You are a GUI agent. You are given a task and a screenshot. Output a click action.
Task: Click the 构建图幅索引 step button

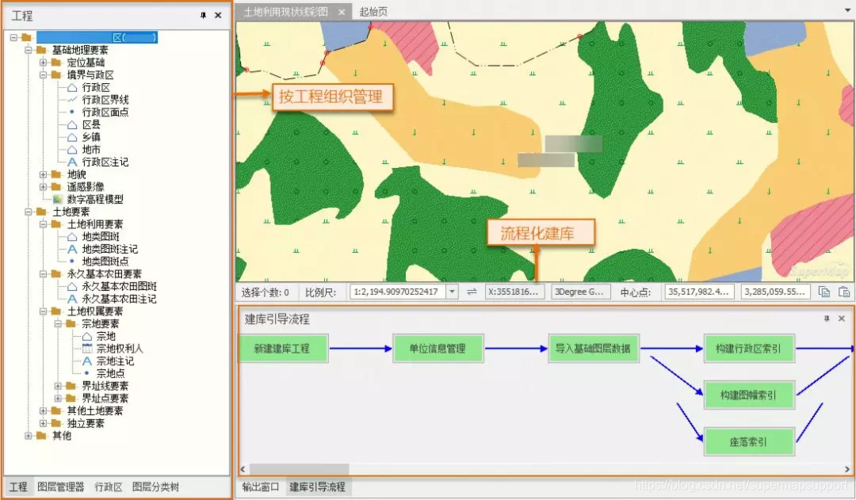(748, 395)
